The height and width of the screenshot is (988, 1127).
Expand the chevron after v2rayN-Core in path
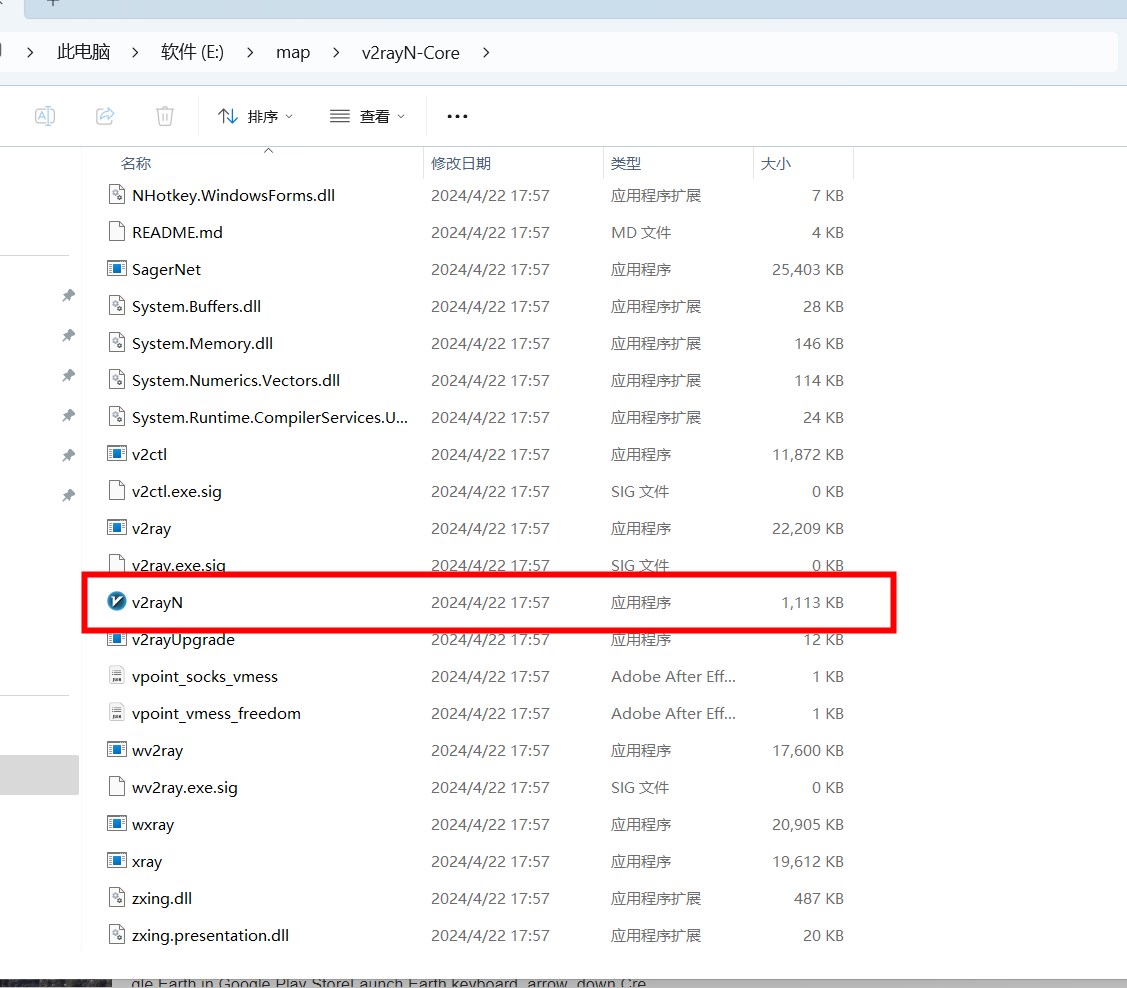[x=486, y=52]
